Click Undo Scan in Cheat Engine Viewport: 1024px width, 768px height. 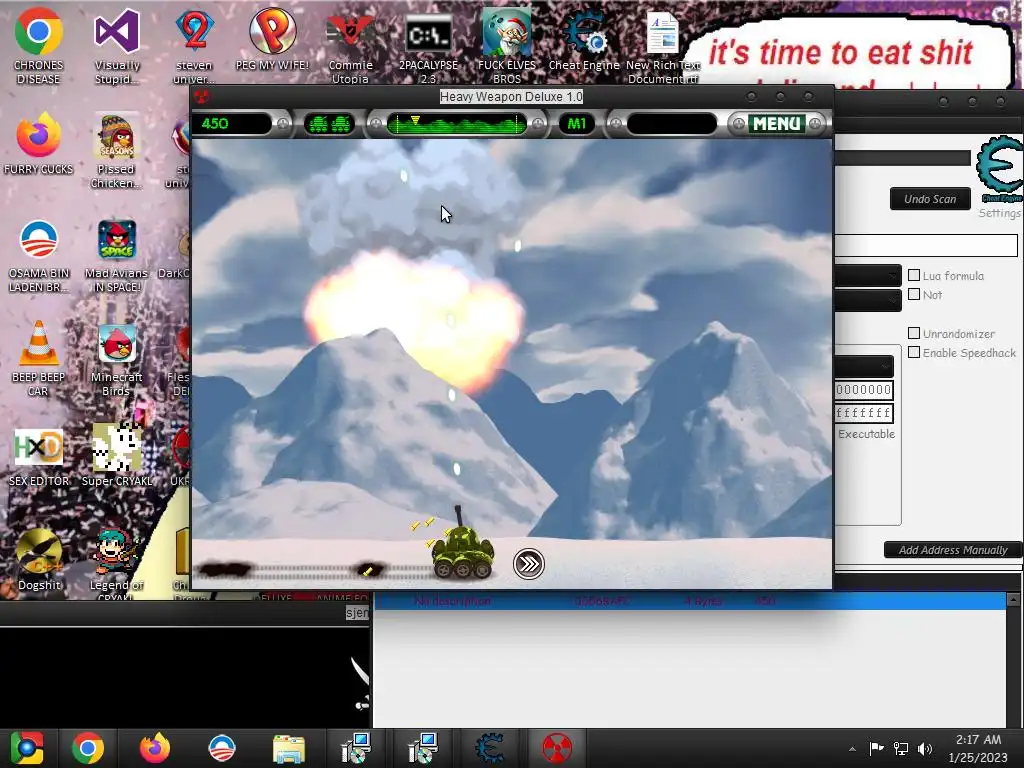[930, 199]
